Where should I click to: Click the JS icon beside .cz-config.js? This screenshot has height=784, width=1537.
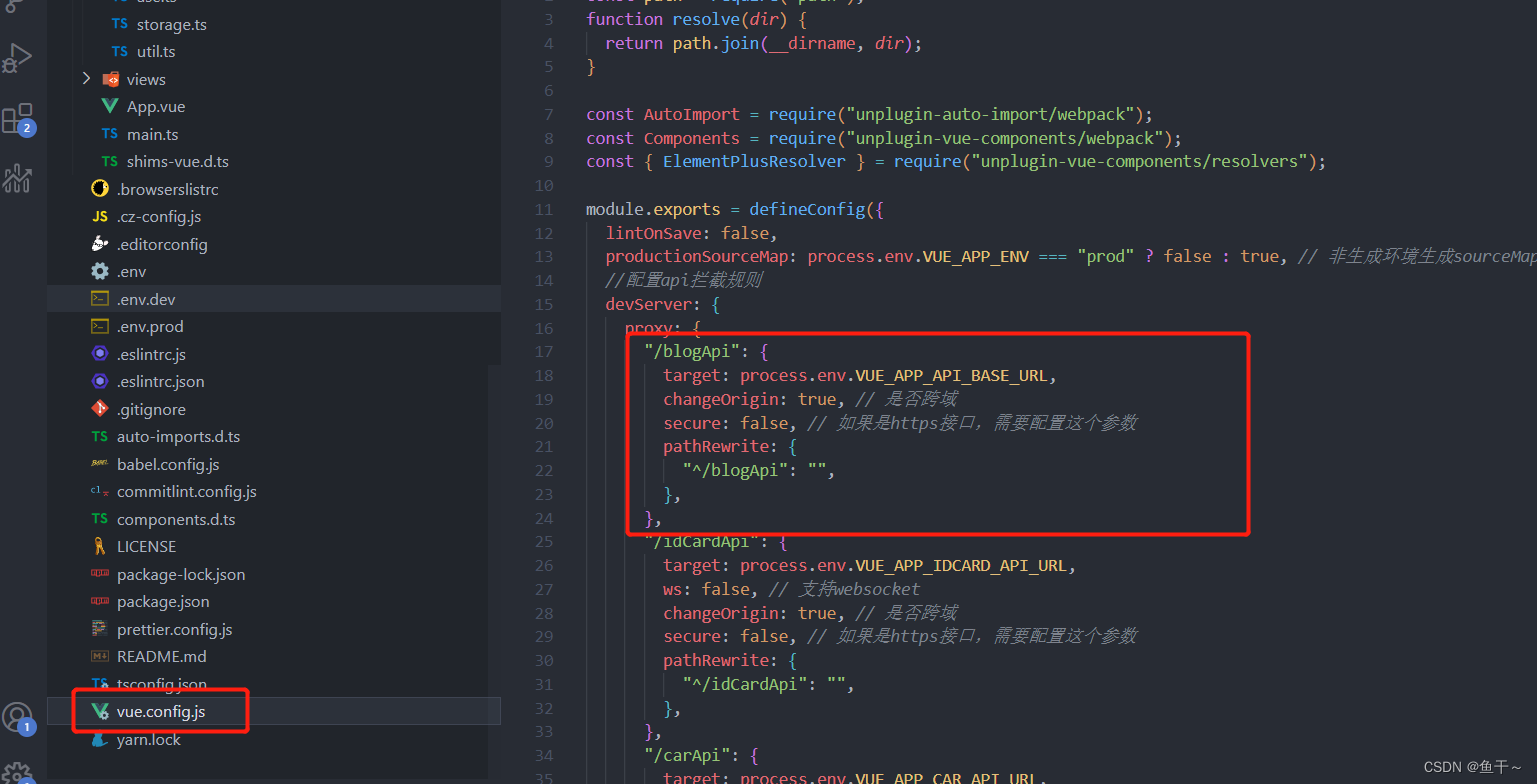pyautogui.click(x=100, y=216)
